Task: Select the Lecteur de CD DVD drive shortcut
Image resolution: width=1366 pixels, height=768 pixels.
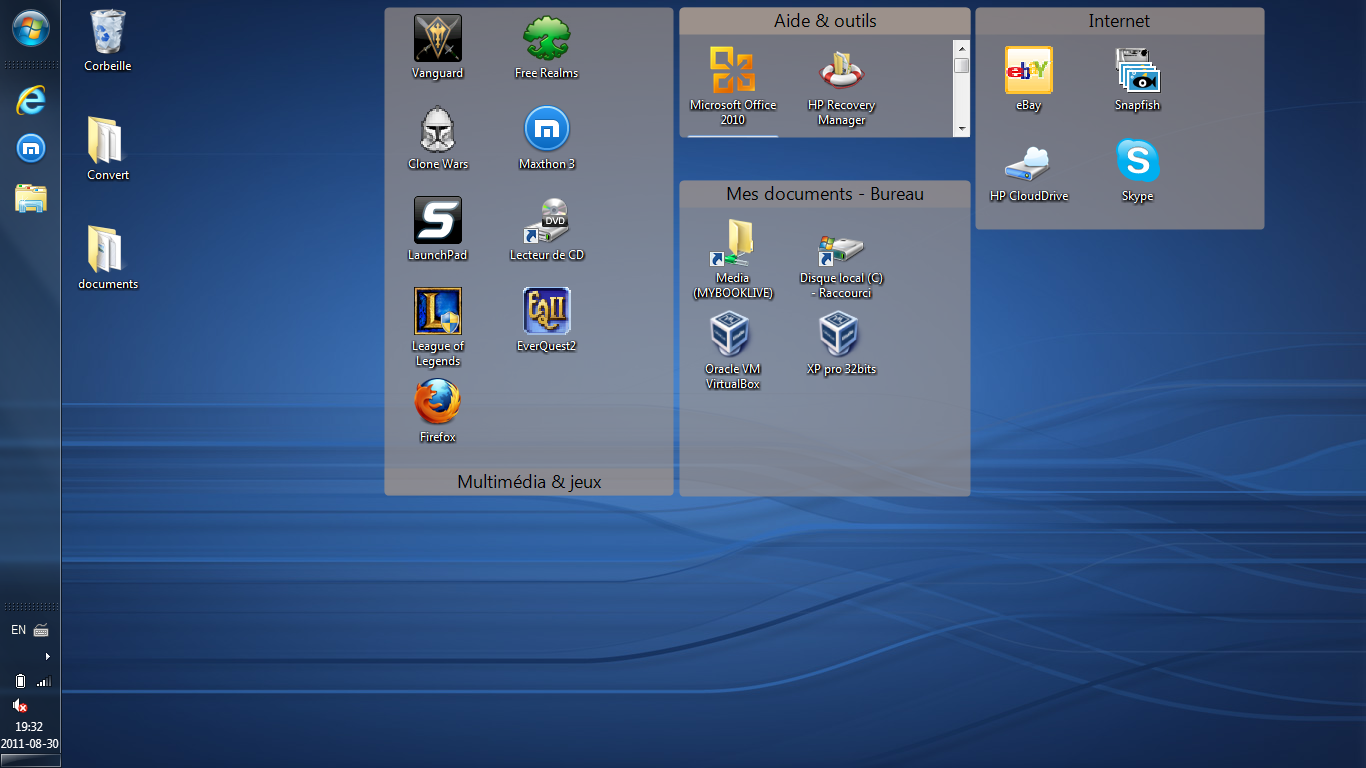Action: [547, 229]
